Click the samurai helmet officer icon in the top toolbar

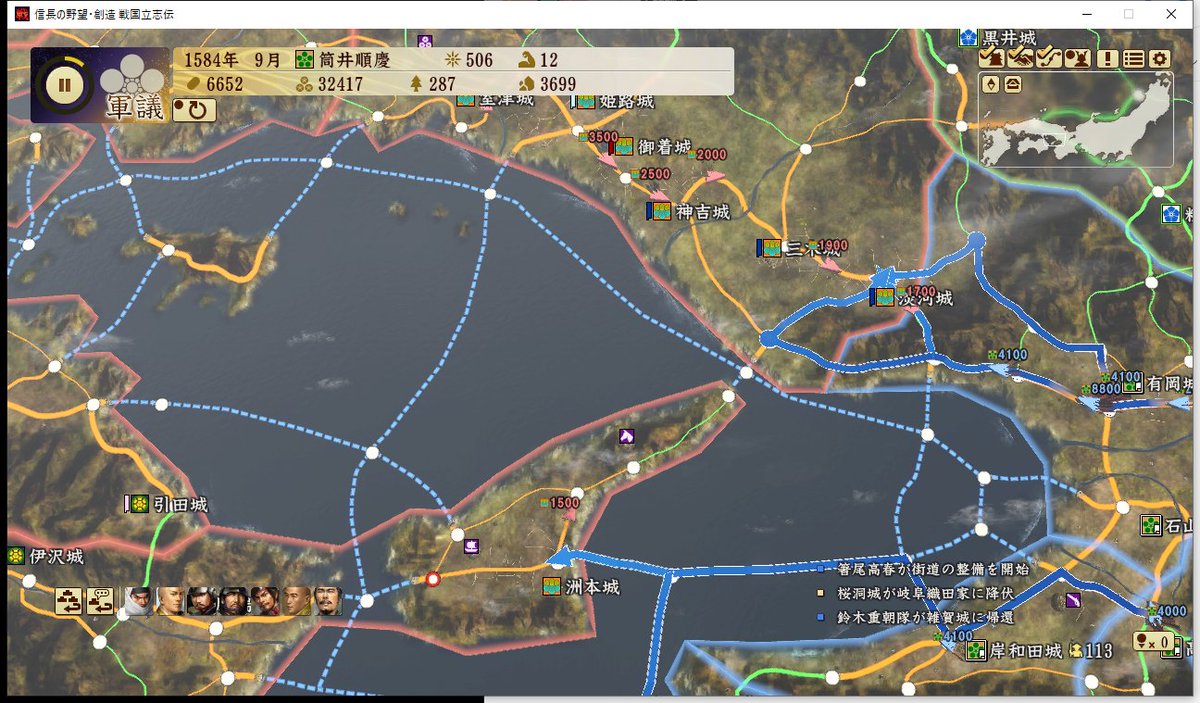click(1076, 58)
